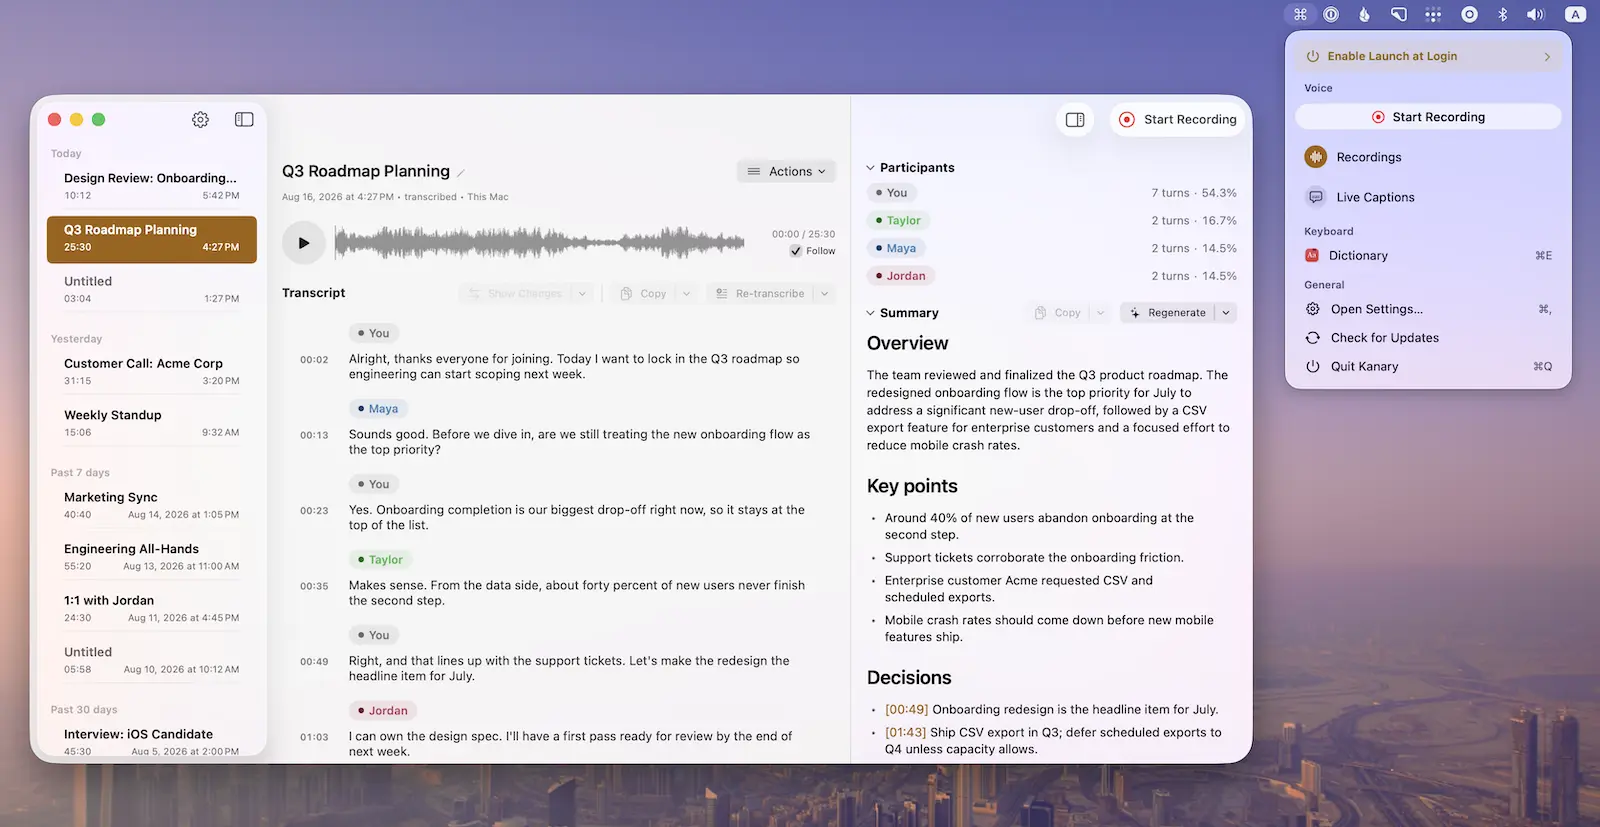Click the Regenerate button
This screenshot has width=1600, height=827.
pos(1167,313)
